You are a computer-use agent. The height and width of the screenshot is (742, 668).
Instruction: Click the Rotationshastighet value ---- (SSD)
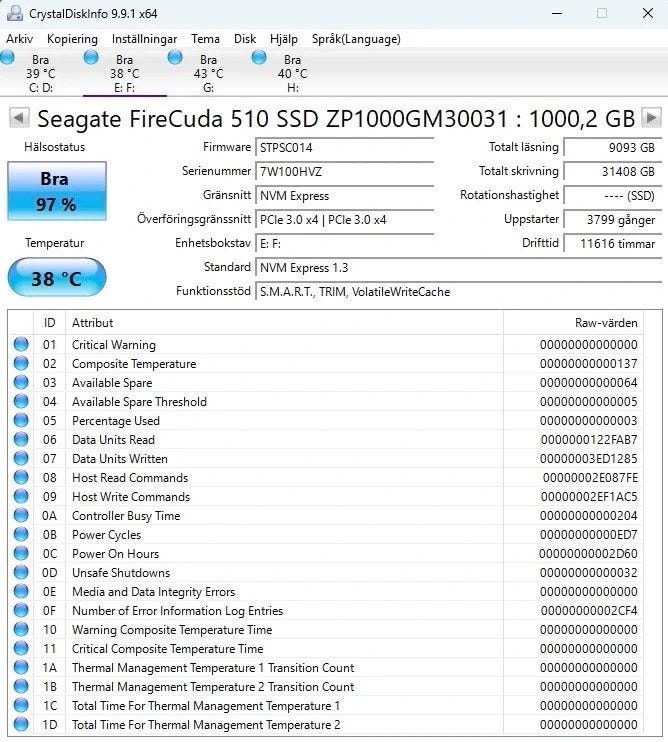pyautogui.click(x=613, y=195)
